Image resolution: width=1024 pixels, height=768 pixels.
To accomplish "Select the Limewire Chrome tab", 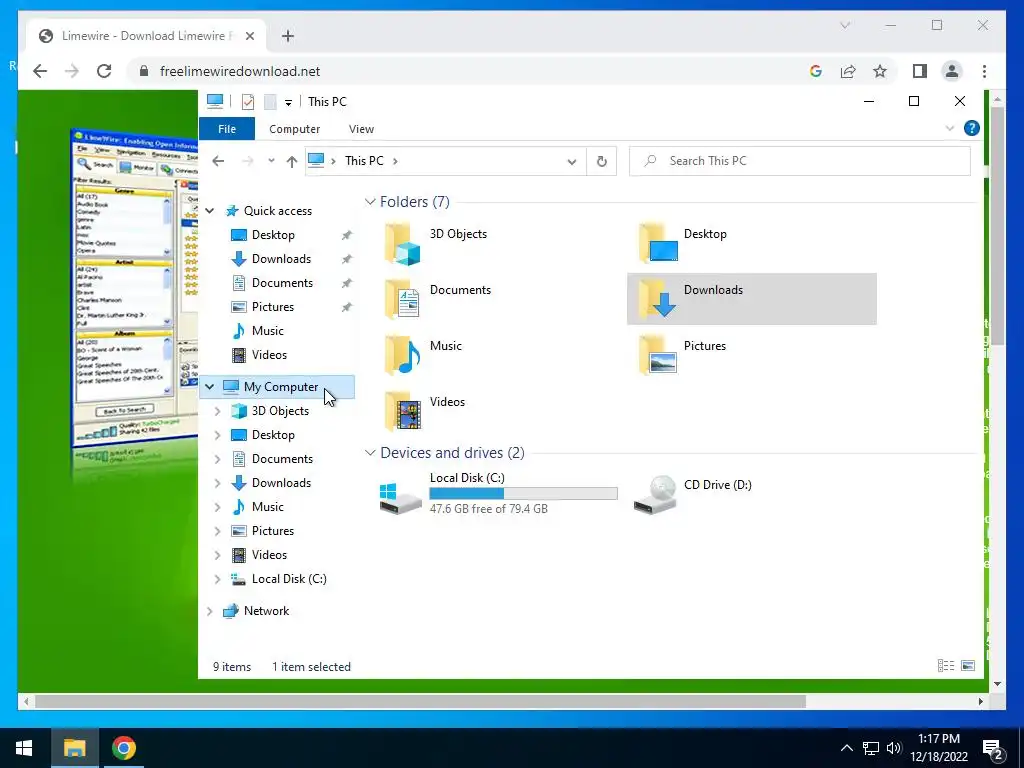I will [x=147, y=36].
